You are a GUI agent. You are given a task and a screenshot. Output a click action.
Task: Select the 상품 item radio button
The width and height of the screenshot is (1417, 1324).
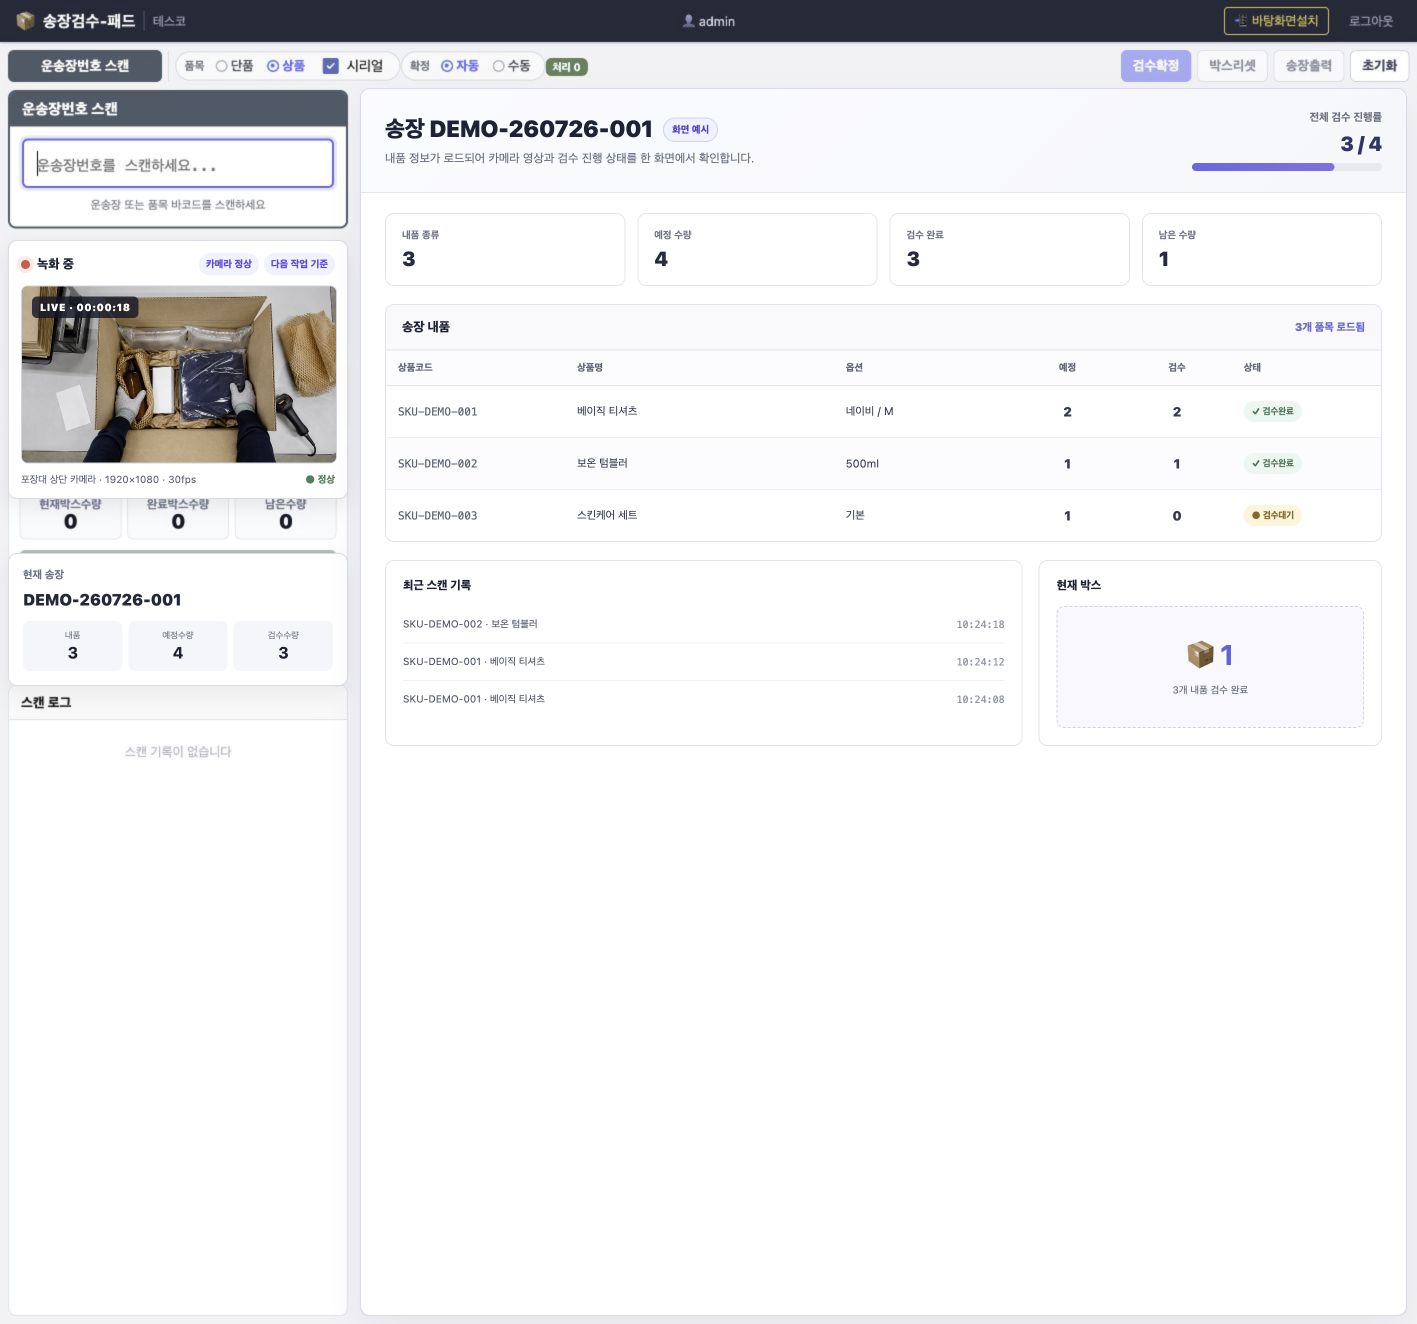pyautogui.click(x=273, y=66)
